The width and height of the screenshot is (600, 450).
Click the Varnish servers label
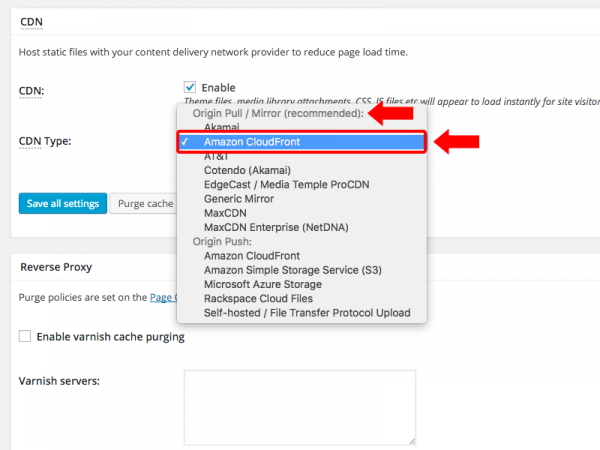tap(59, 381)
